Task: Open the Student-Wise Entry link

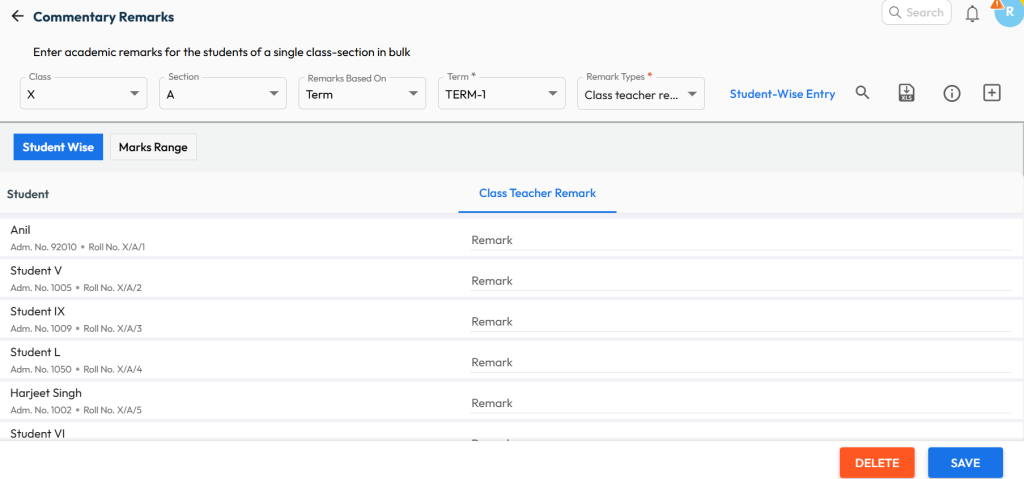Action: coord(782,94)
